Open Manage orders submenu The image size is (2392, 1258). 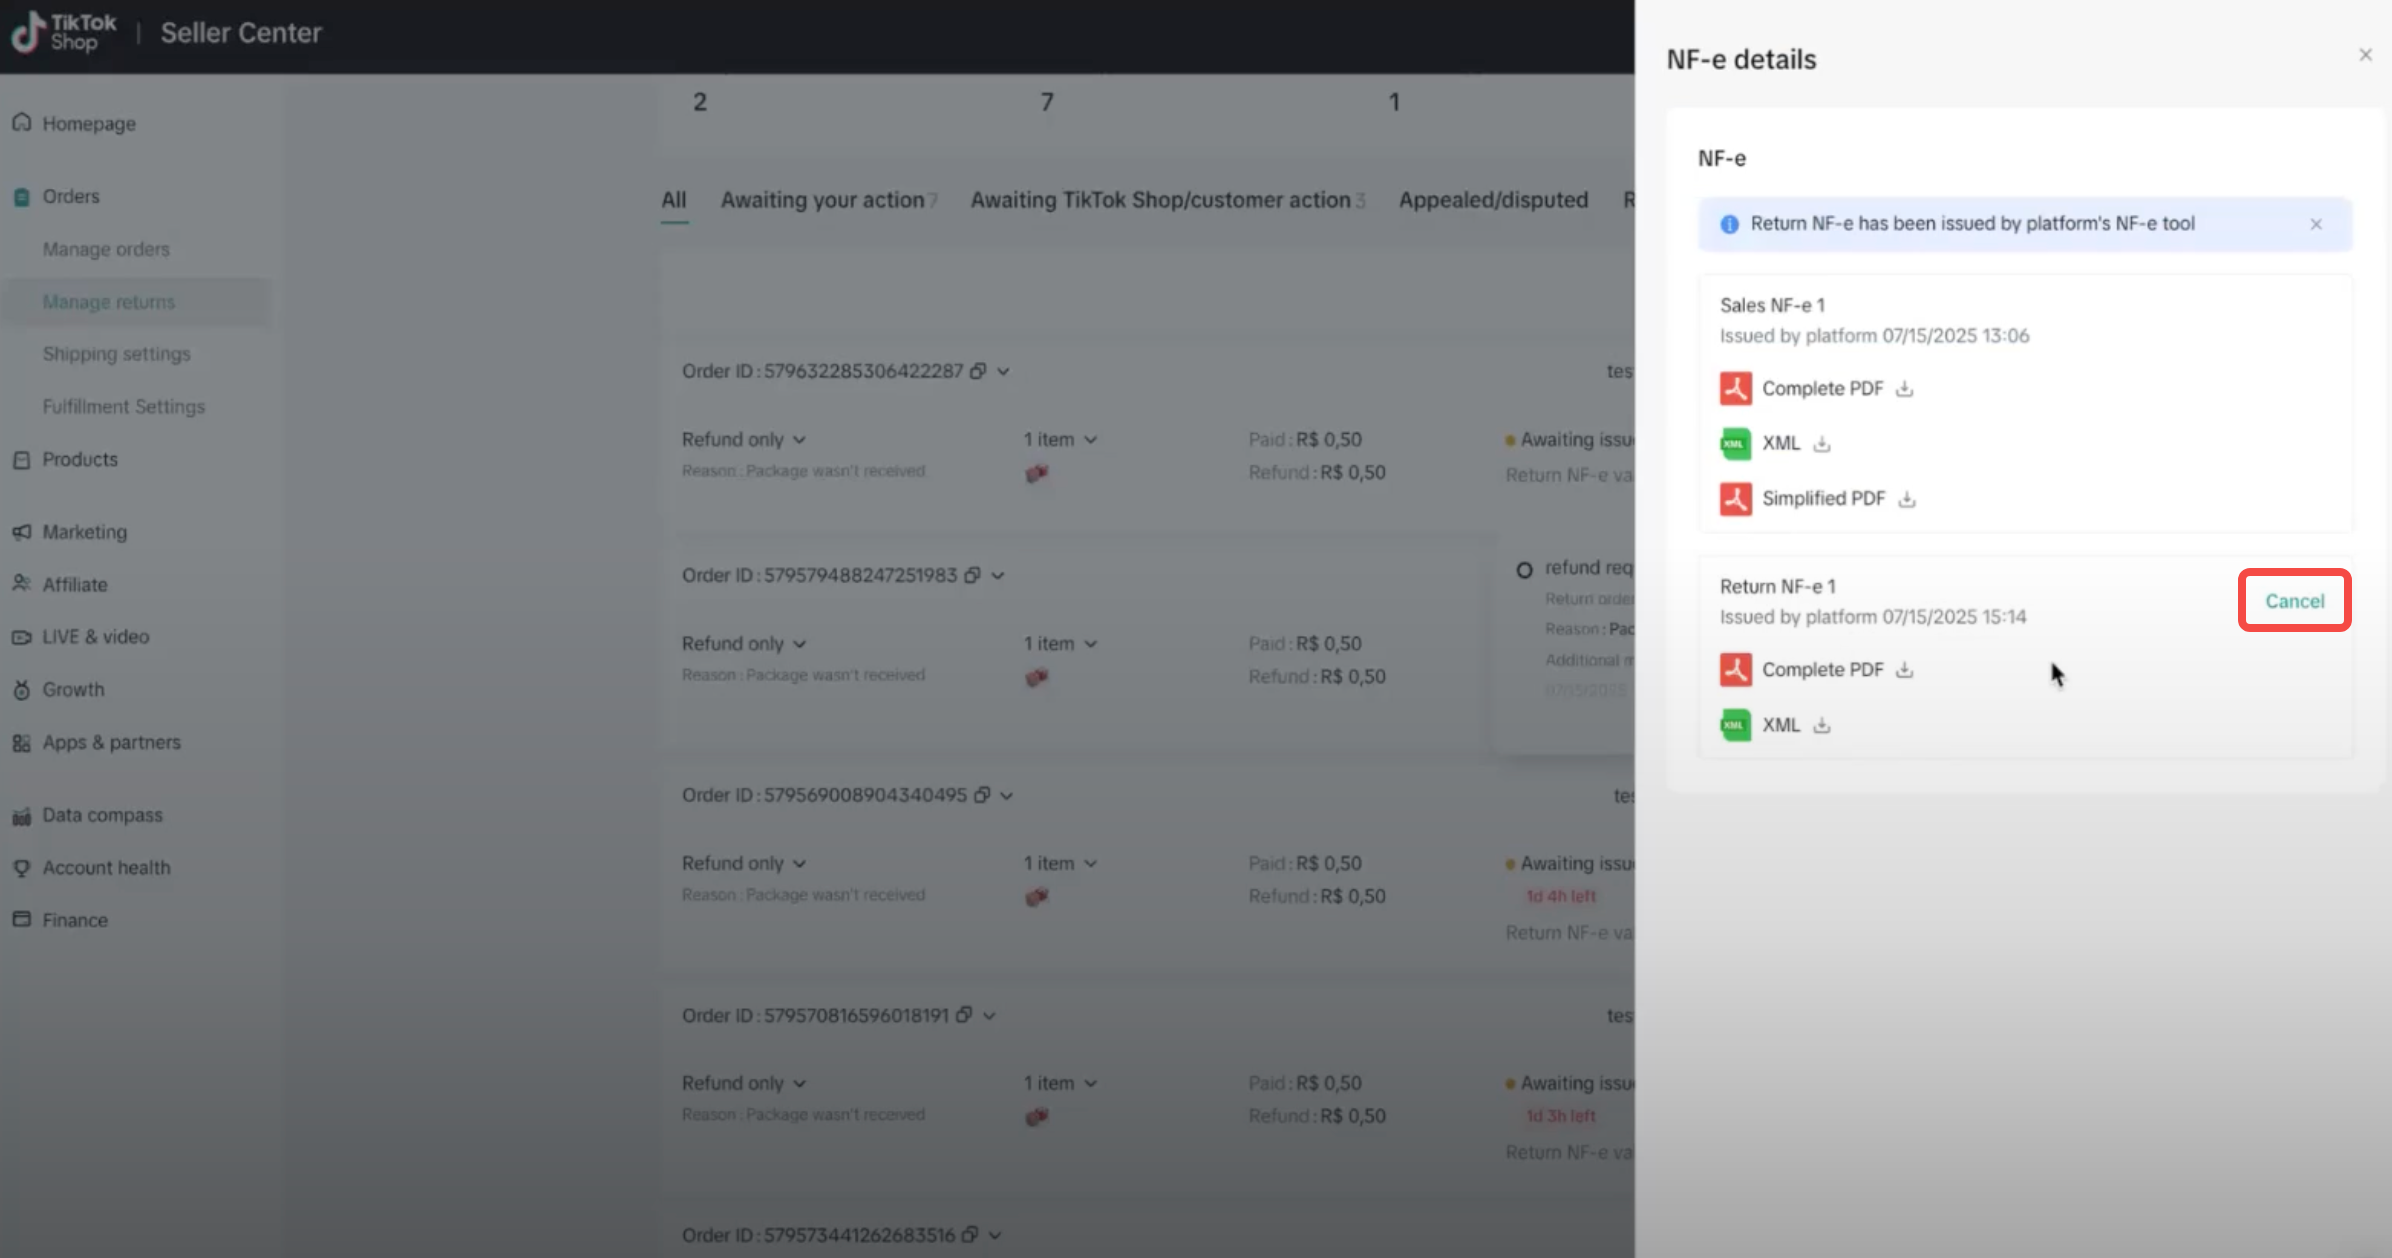point(106,249)
